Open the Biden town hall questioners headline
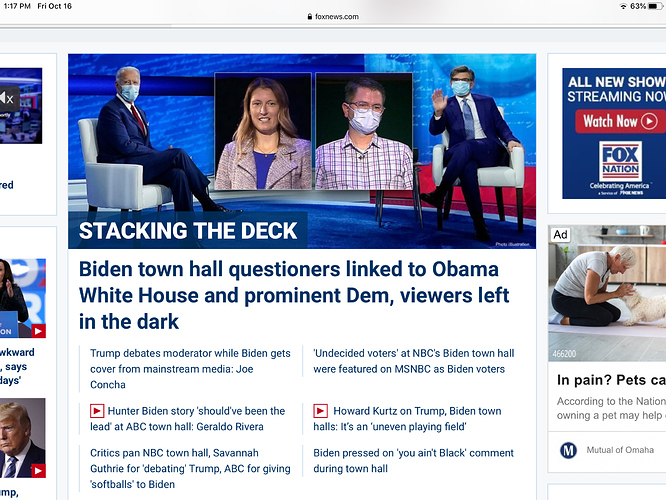666x500 pixels. [294, 295]
